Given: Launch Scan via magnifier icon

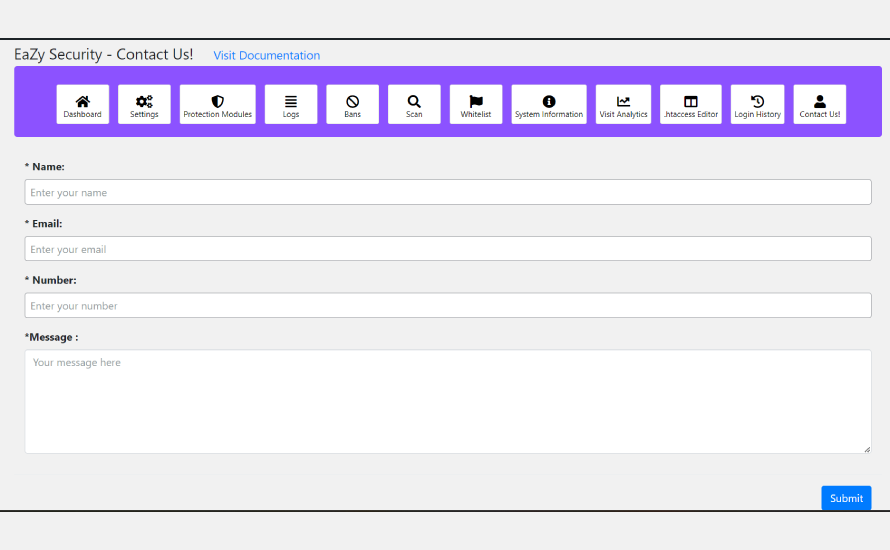Looking at the screenshot, I should point(414,104).
